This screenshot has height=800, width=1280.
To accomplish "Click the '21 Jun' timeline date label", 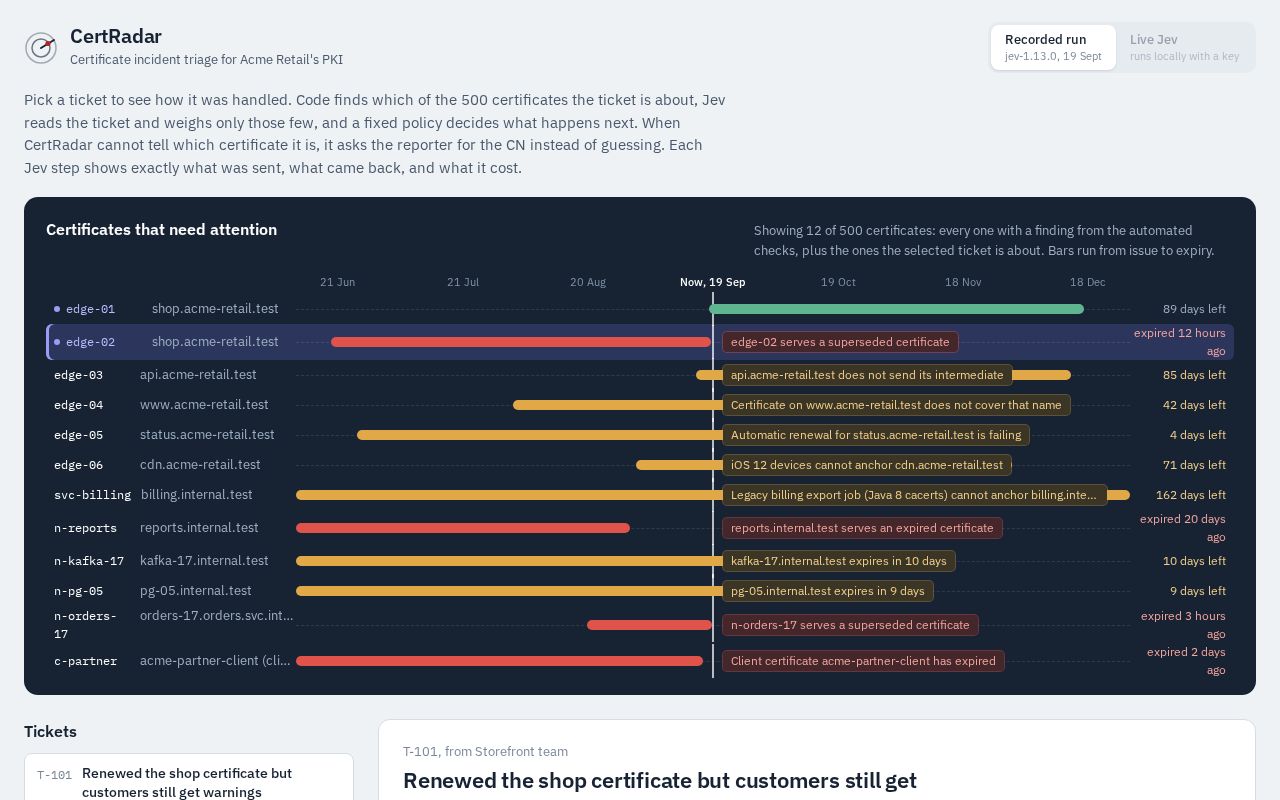I will (337, 282).
